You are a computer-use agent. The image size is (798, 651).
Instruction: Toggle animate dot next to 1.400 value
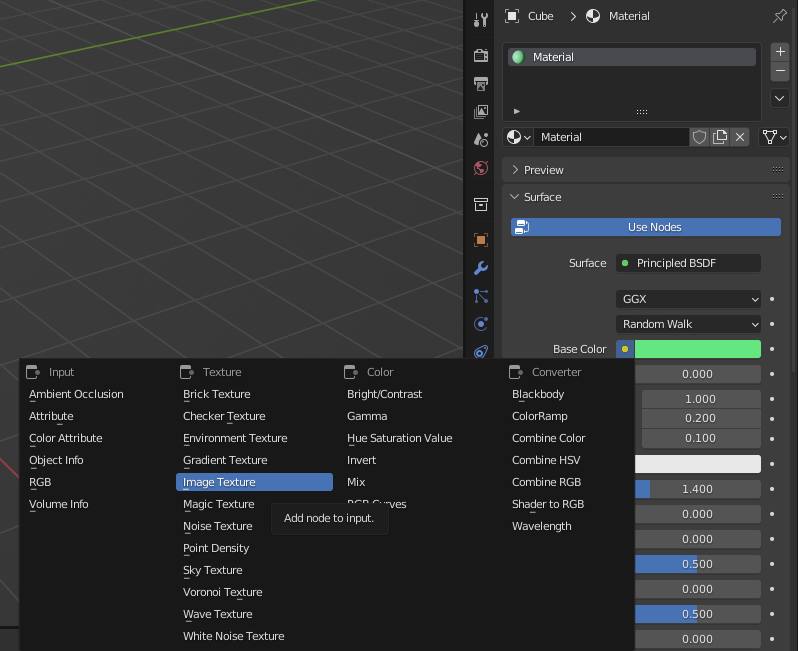772,489
